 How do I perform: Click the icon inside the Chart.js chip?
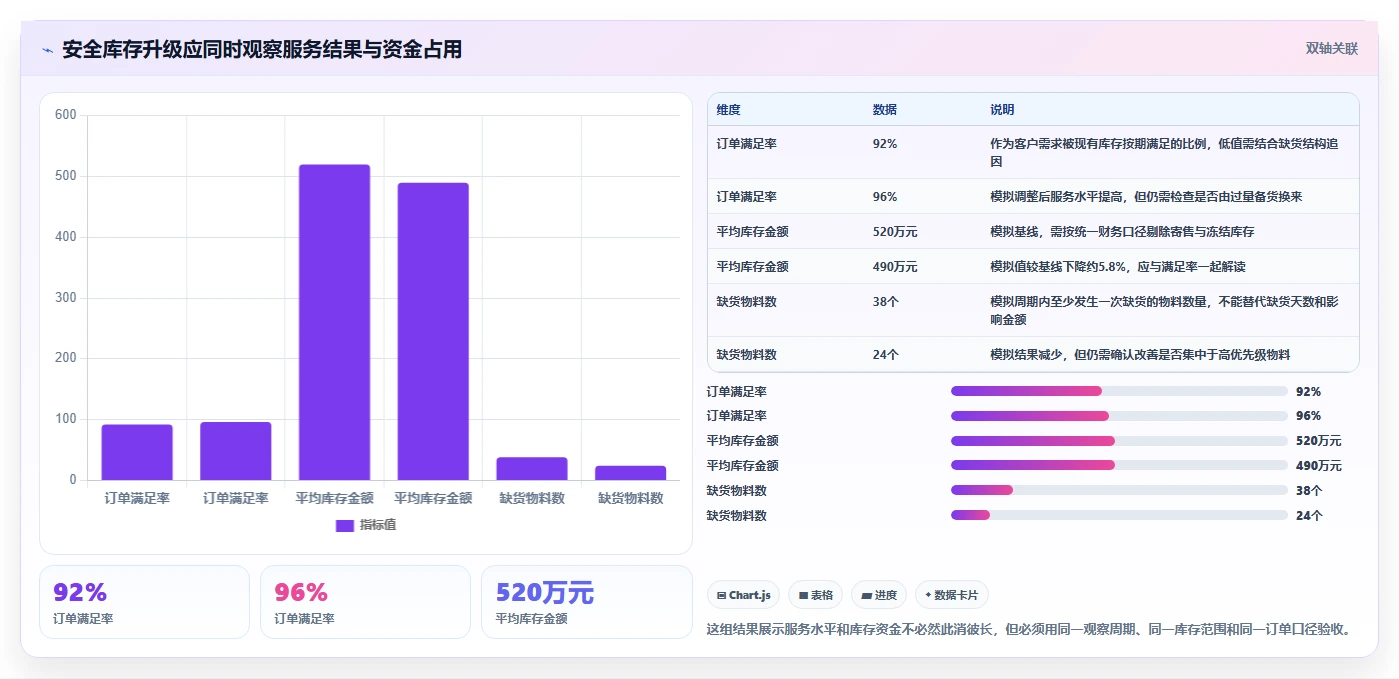click(x=721, y=595)
